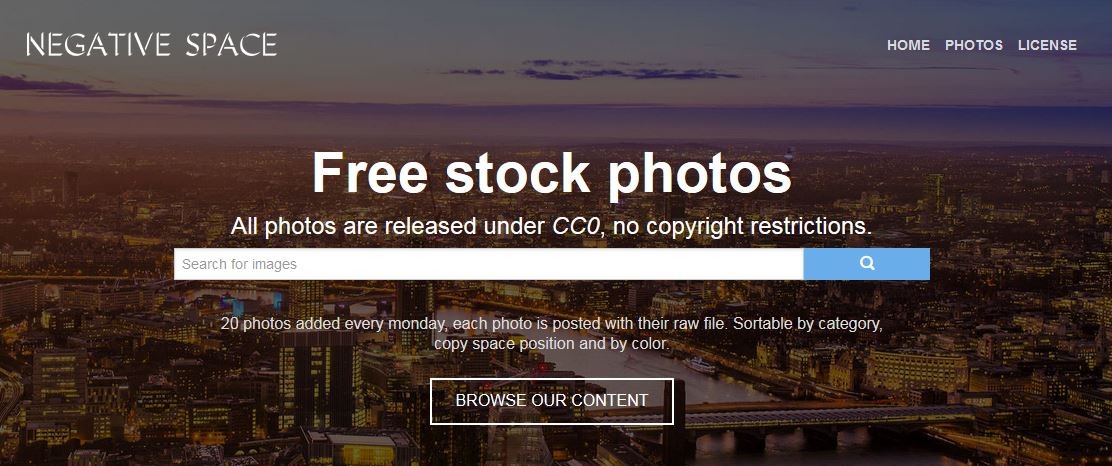
Task: Click the word SPACE in the logo
Action: point(231,45)
